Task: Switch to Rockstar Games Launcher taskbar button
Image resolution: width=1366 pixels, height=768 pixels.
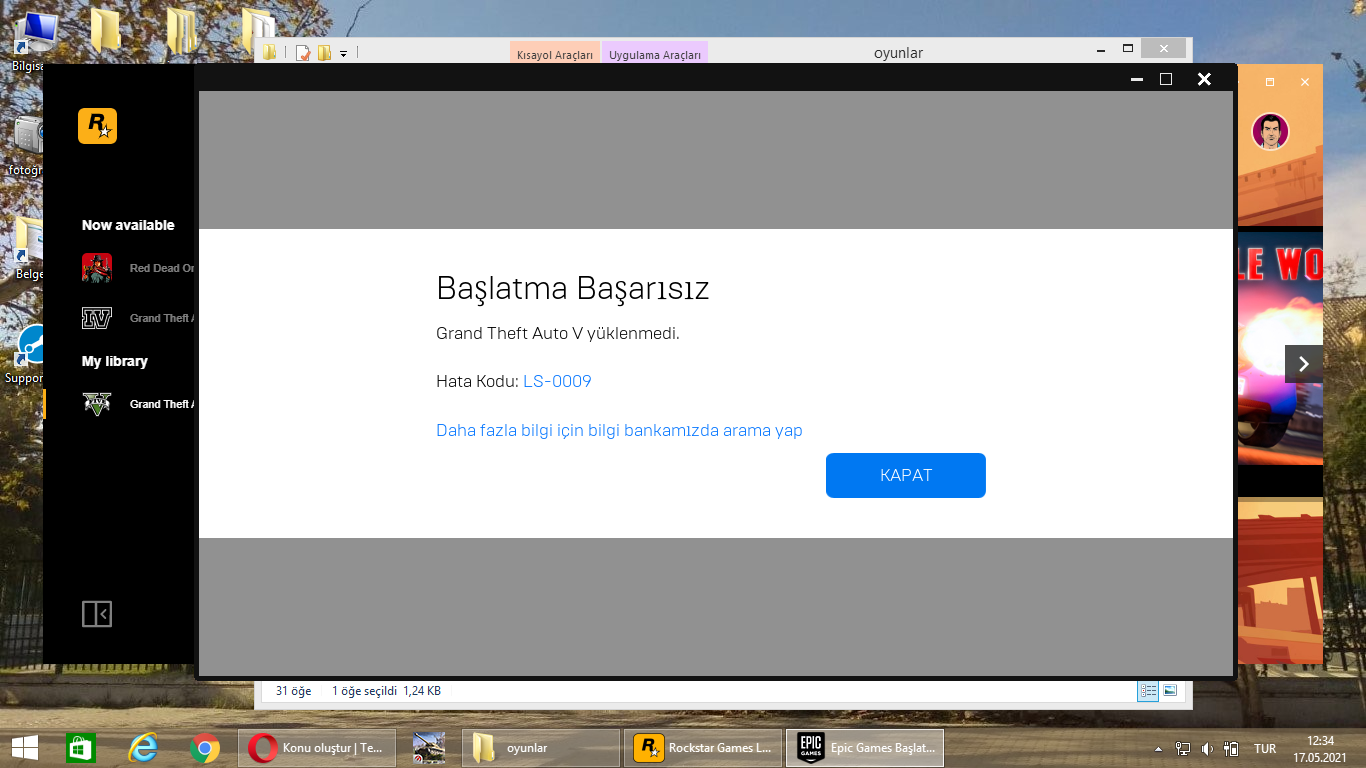Action: coord(703,747)
